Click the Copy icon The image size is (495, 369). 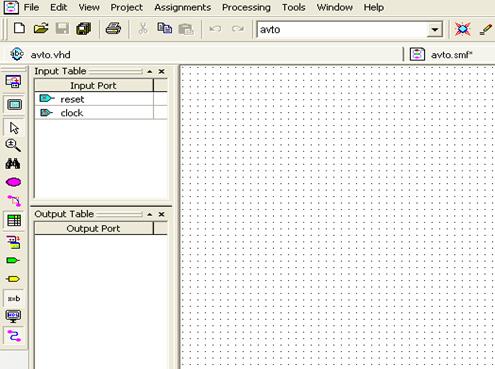[x=165, y=29]
